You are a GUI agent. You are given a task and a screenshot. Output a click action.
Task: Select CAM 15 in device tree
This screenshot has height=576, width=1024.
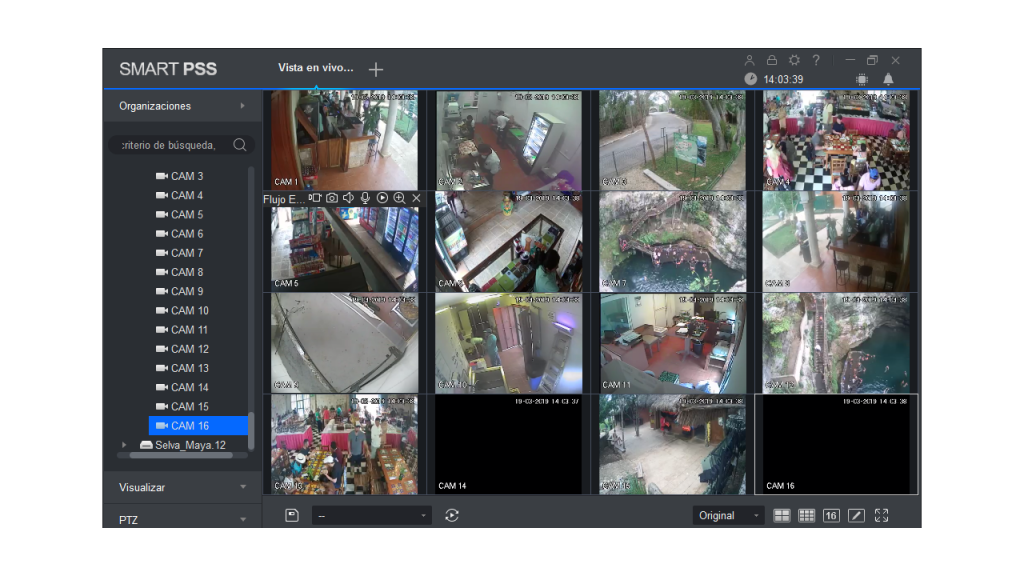coord(182,406)
